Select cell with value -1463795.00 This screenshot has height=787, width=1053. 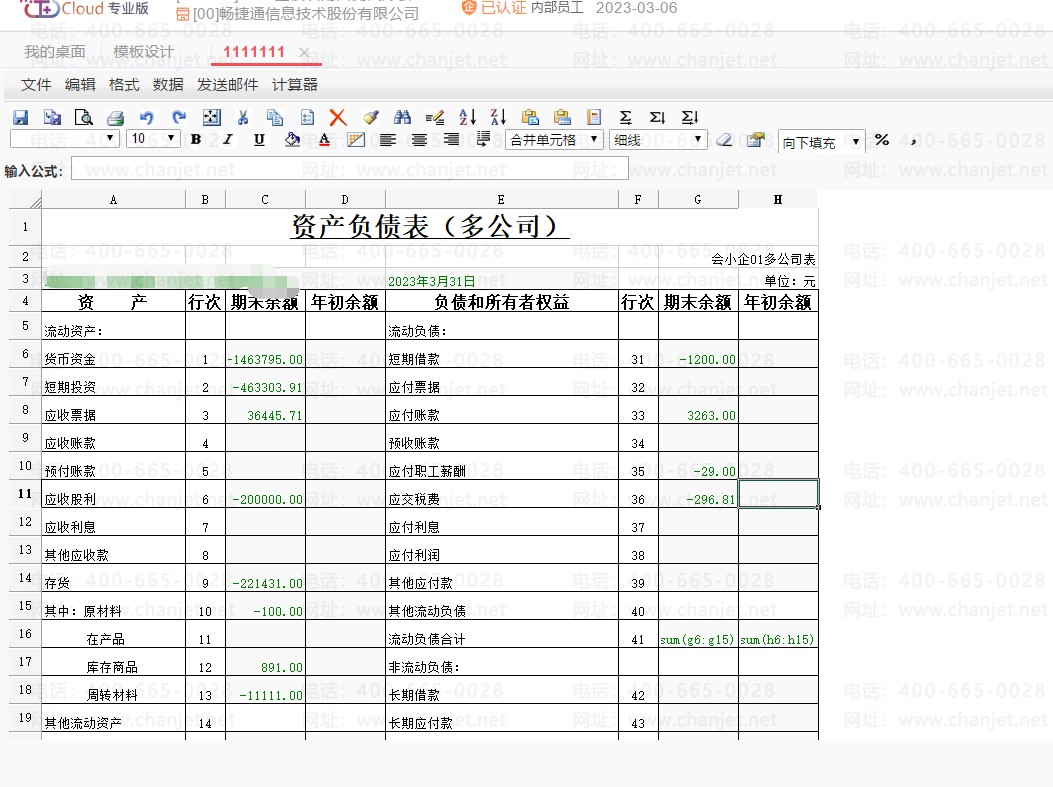265,354
